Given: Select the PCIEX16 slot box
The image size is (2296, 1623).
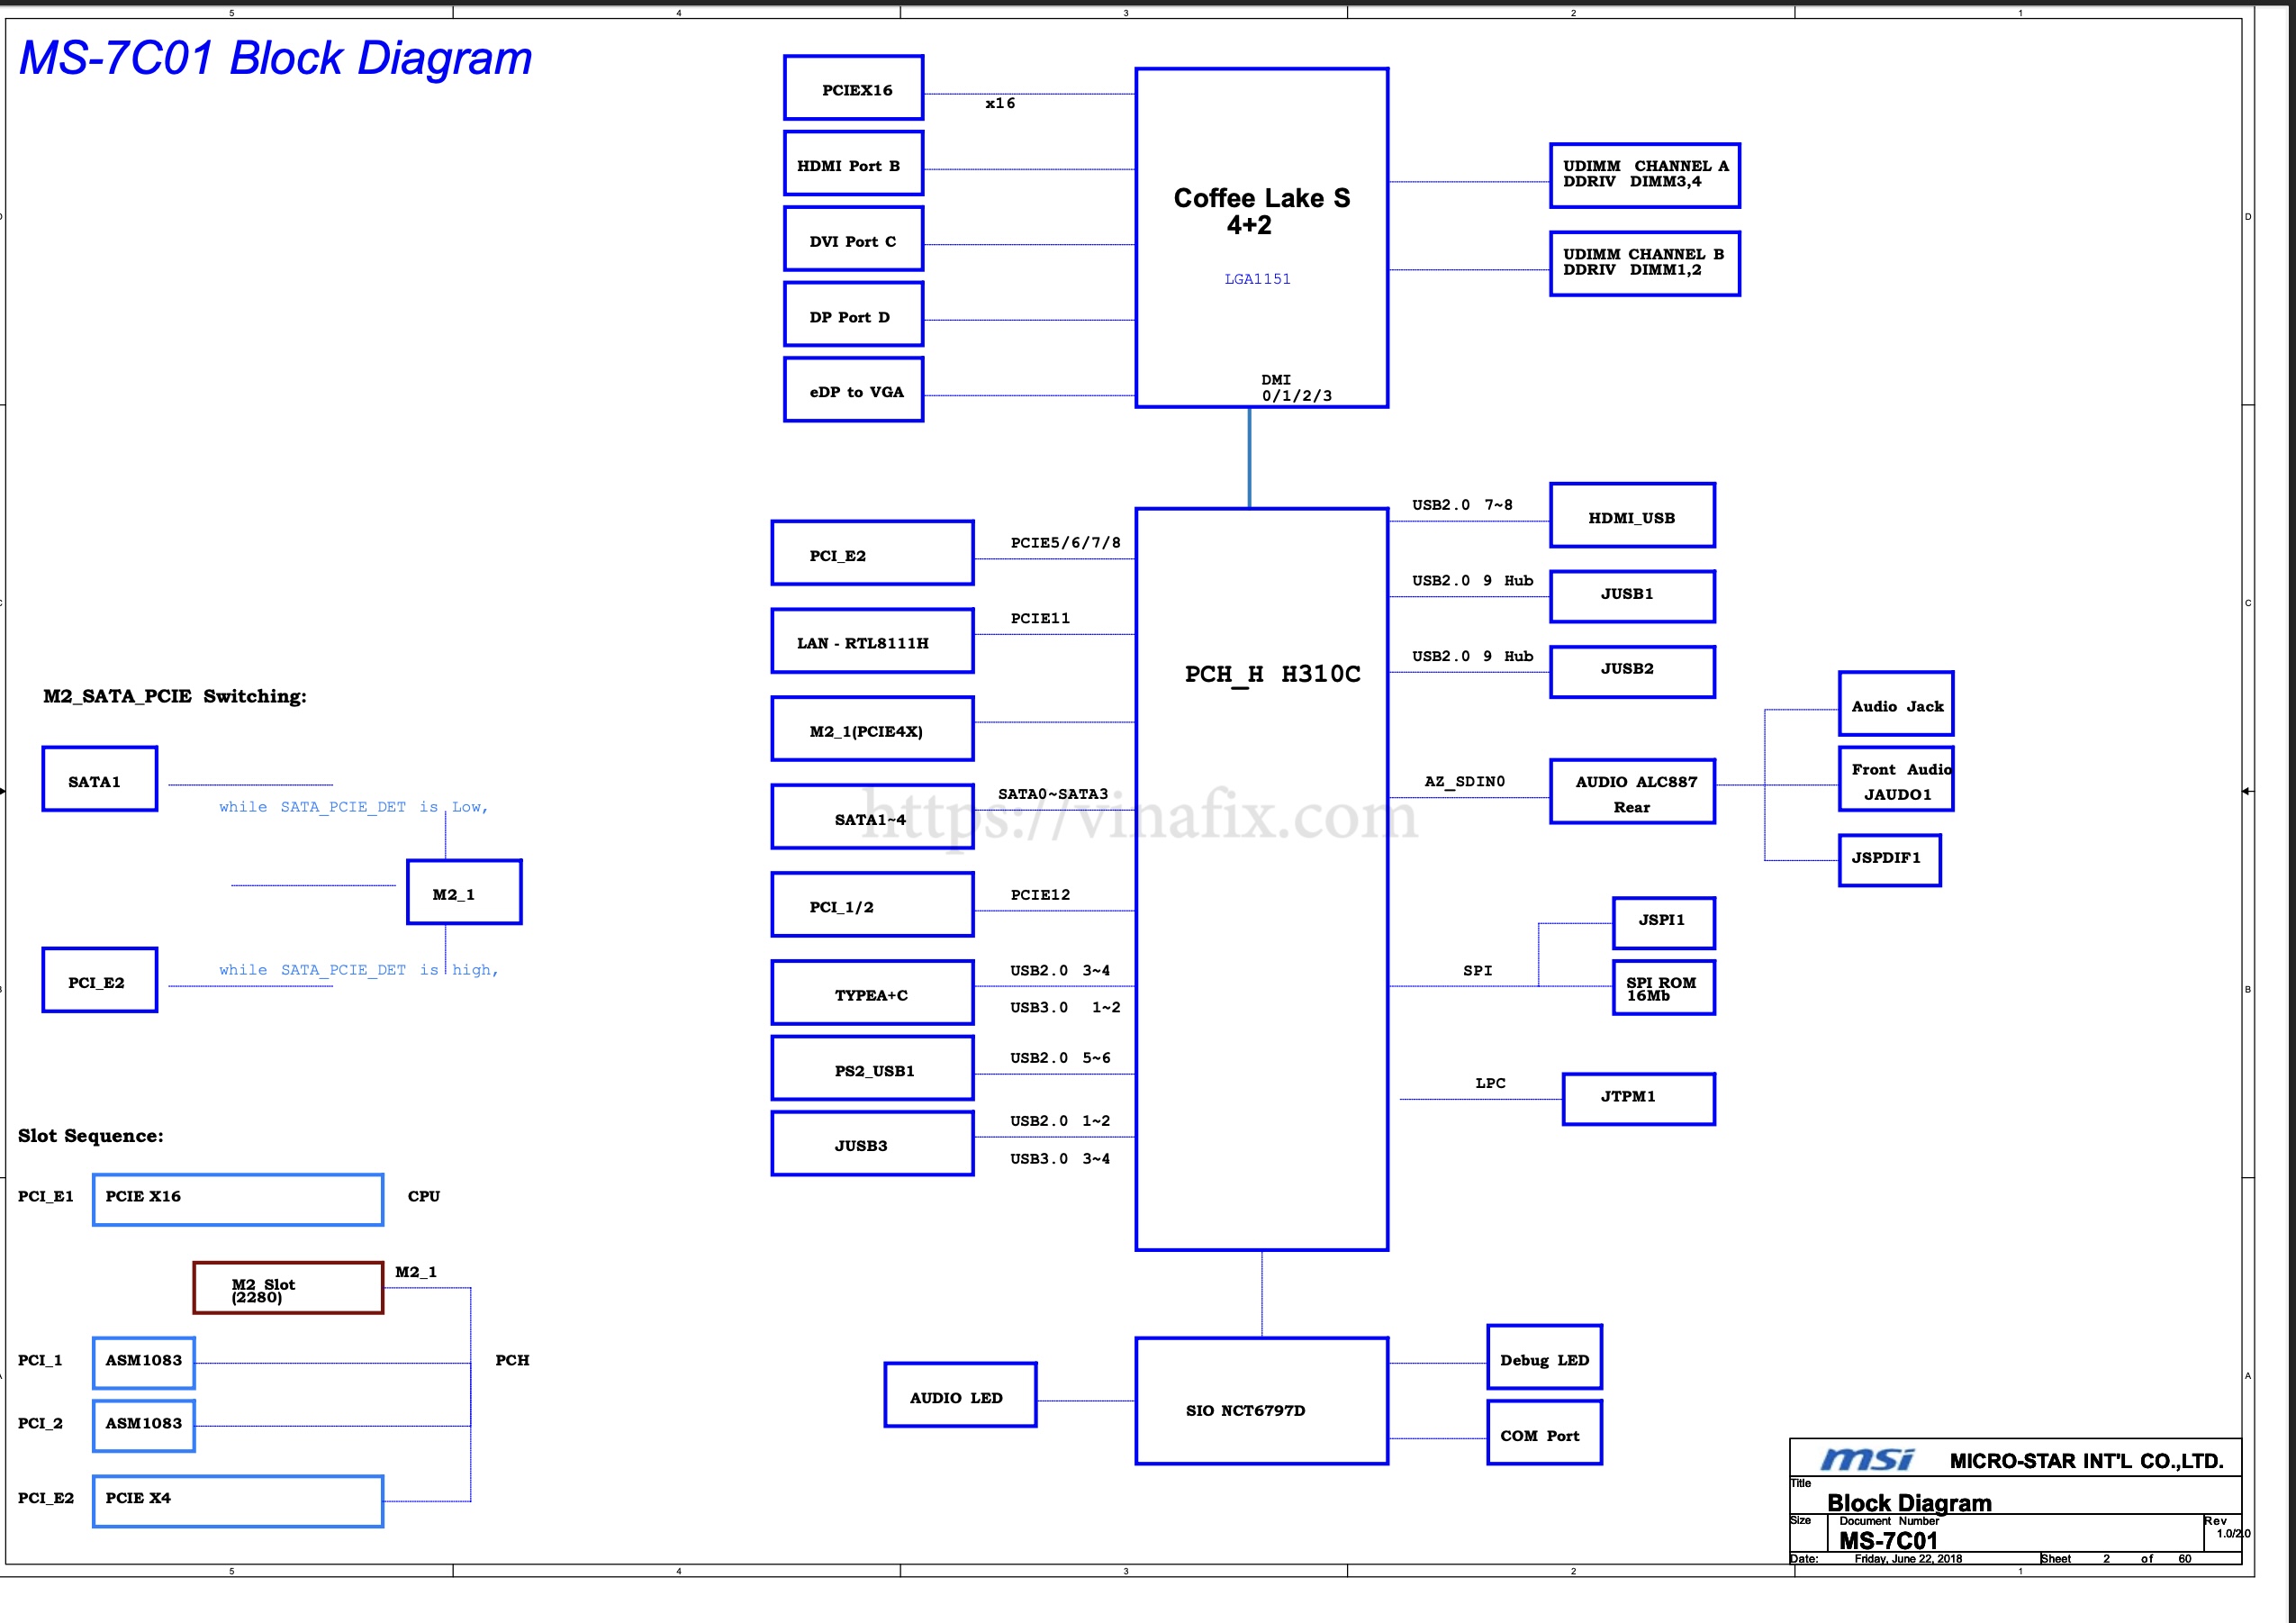Looking at the screenshot, I should 853,88.
